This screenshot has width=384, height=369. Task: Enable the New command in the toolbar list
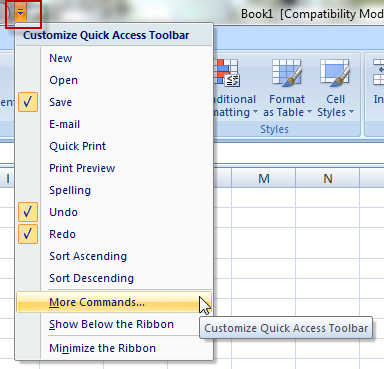pos(114,58)
